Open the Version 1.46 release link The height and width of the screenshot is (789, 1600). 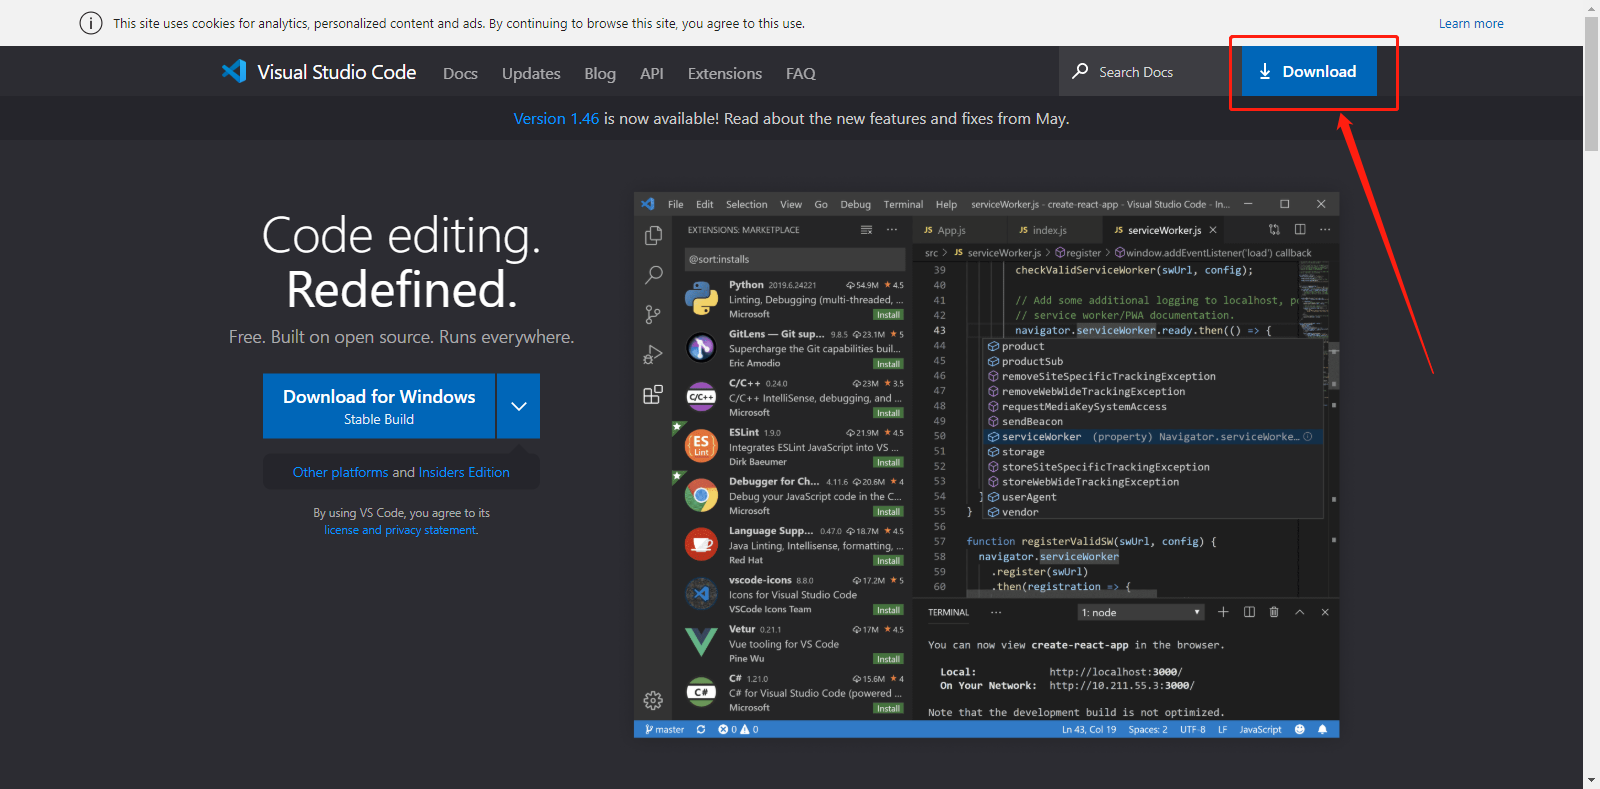556,118
